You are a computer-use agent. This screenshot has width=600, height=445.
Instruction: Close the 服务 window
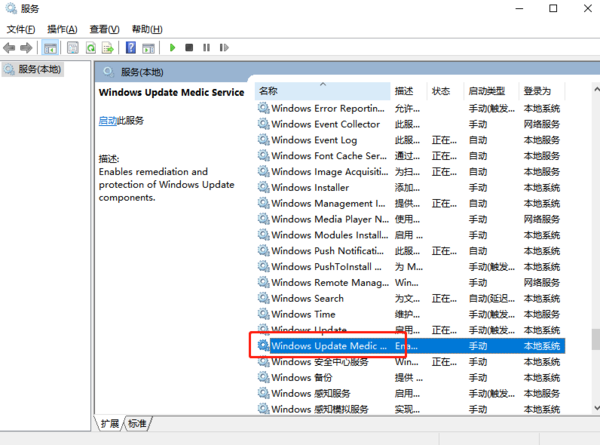click(x=588, y=8)
